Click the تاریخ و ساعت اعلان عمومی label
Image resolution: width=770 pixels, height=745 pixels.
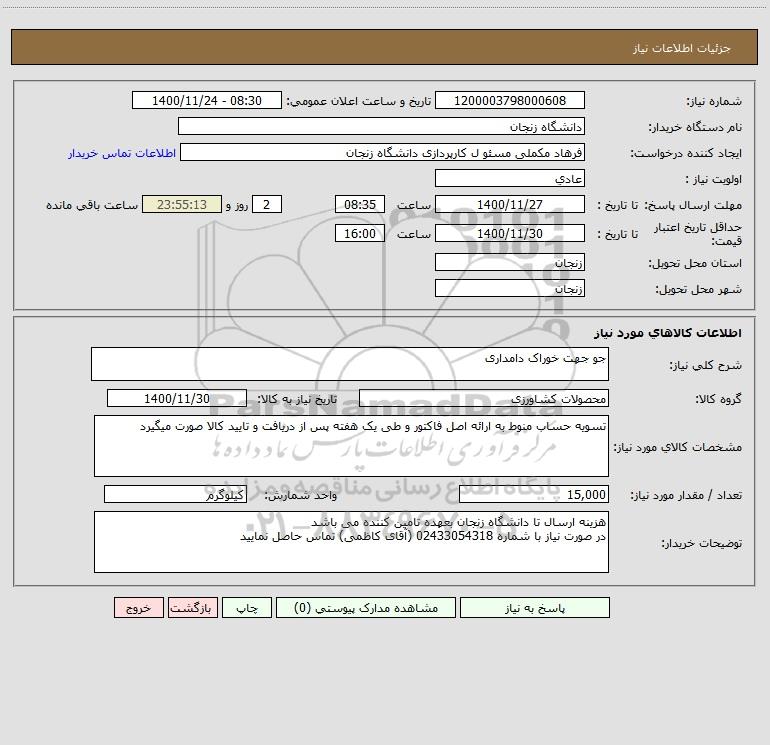[x=359, y=101]
